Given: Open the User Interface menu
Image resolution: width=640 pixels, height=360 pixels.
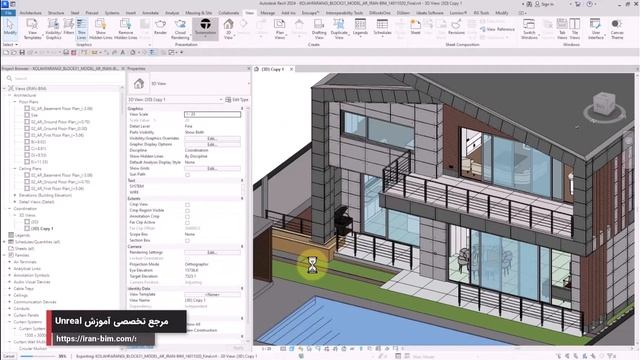Looking at the screenshot, I should point(596,29).
